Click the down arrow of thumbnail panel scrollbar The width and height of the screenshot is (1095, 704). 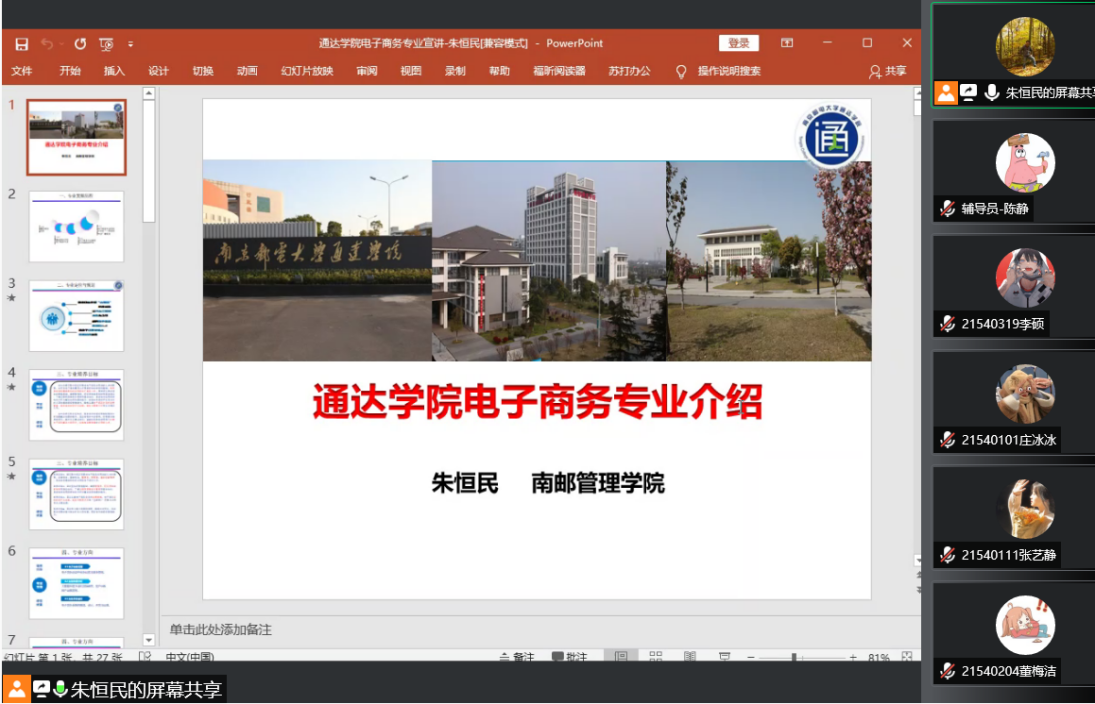149,639
